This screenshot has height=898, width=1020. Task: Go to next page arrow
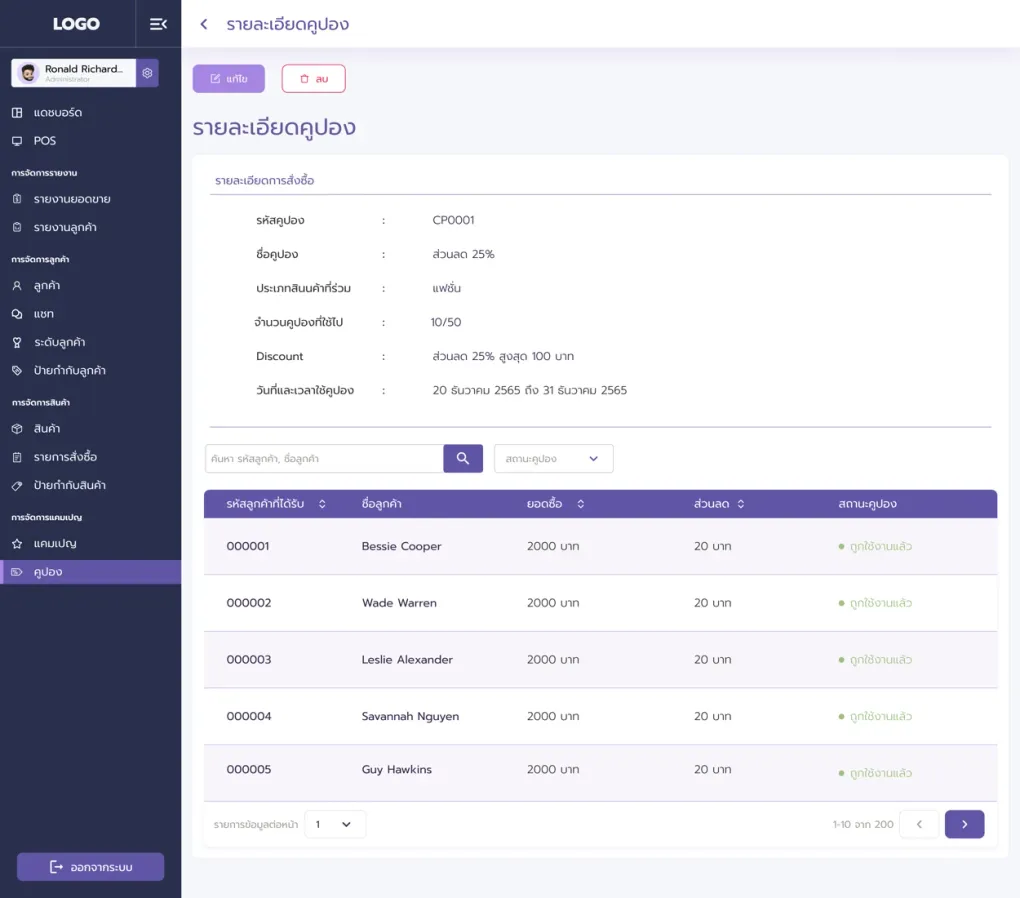pos(964,824)
